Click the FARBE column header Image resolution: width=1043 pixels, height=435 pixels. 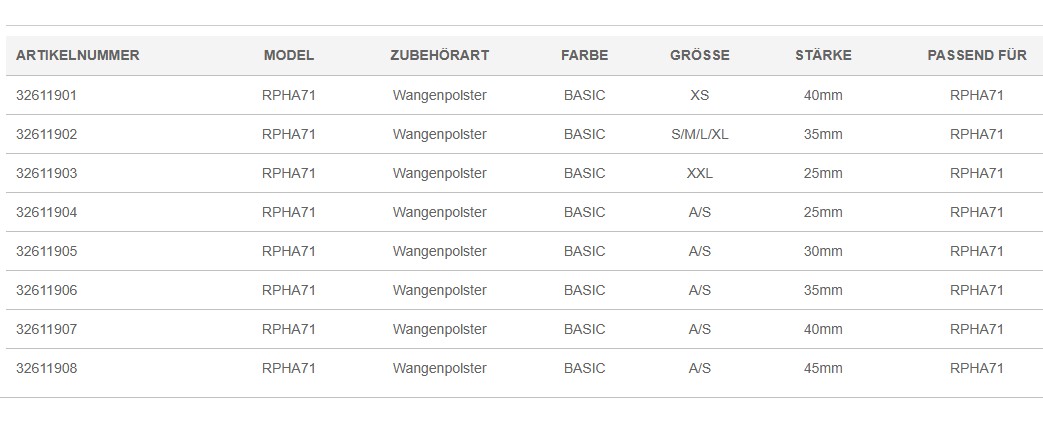[x=585, y=55]
